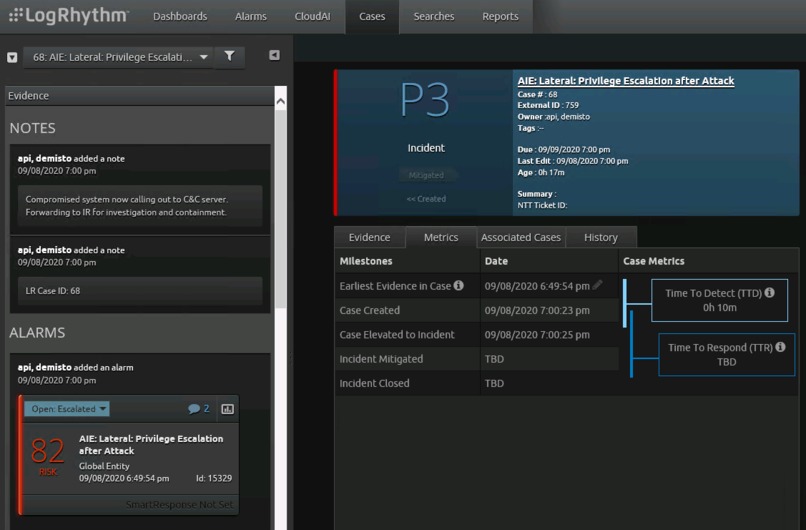This screenshot has width=806, height=530.
Task: Click the evidence panel vertical scrollbar
Action: 281,209
